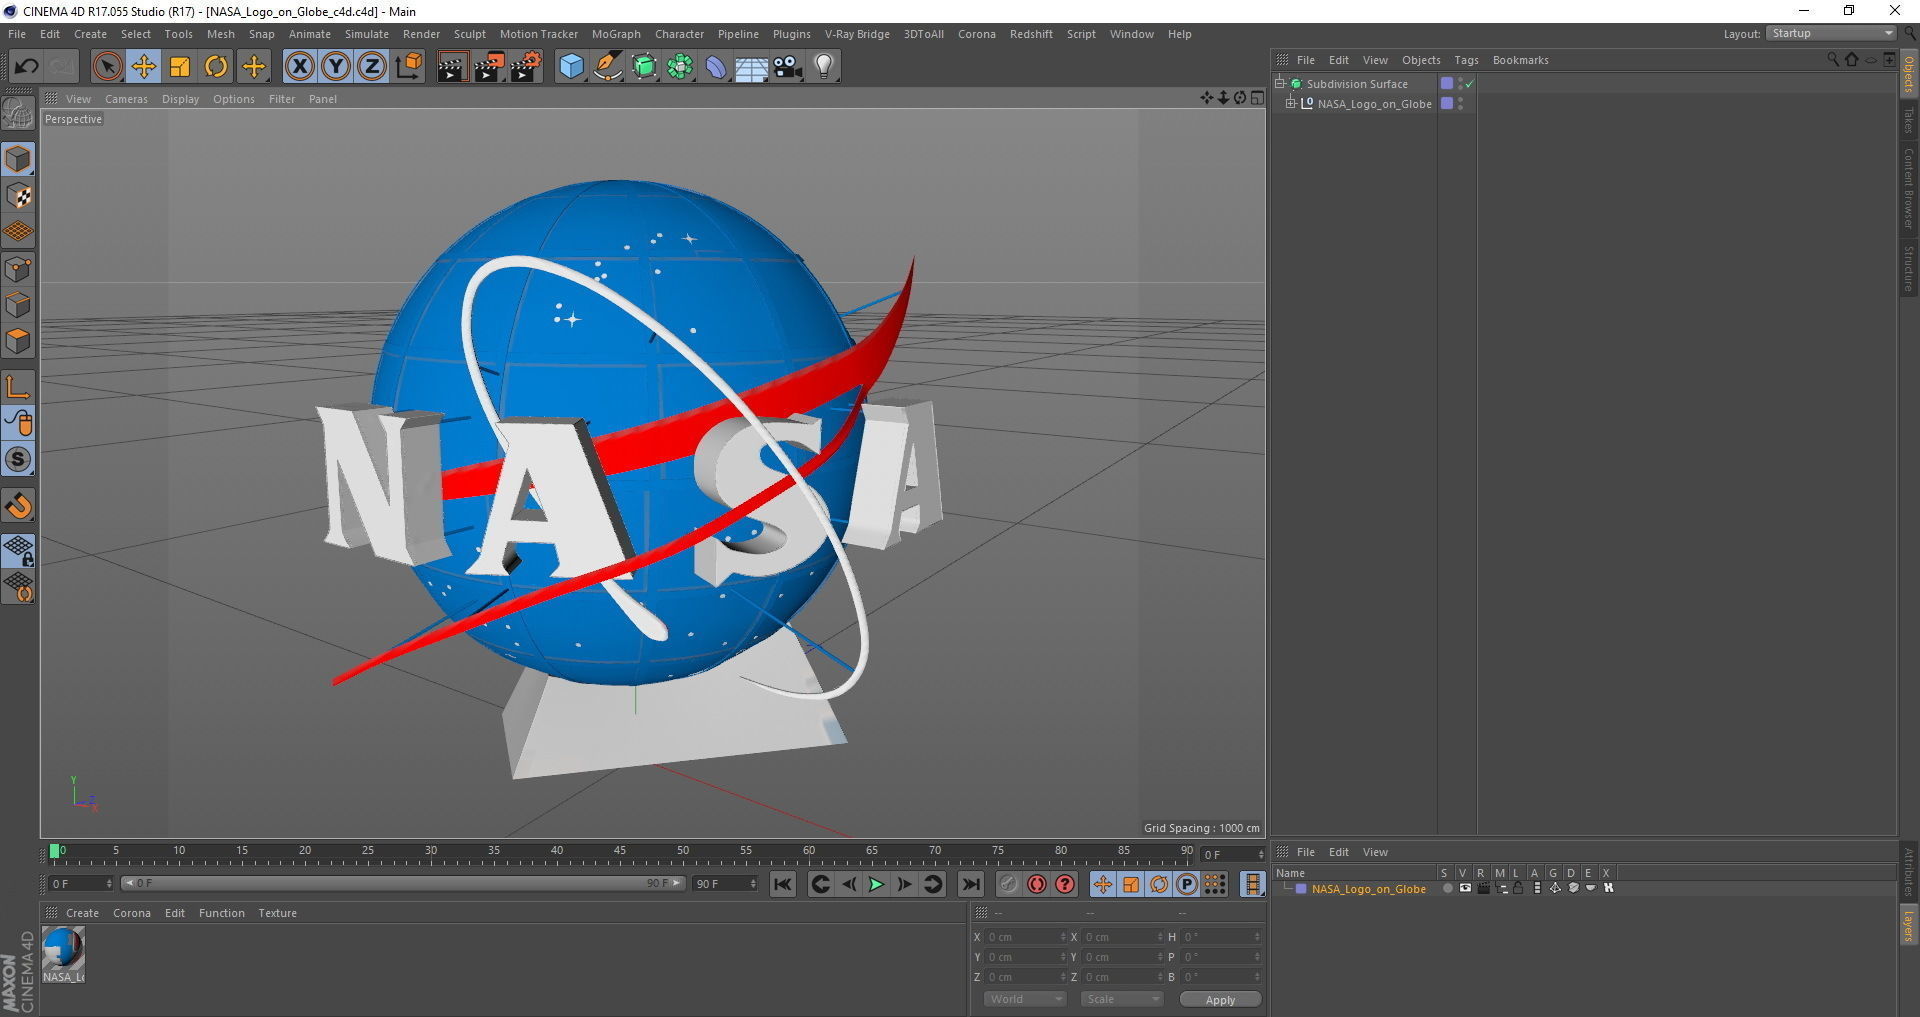Add a Floor environment object
The height and width of the screenshot is (1017, 1920).
click(x=751, y=67)
